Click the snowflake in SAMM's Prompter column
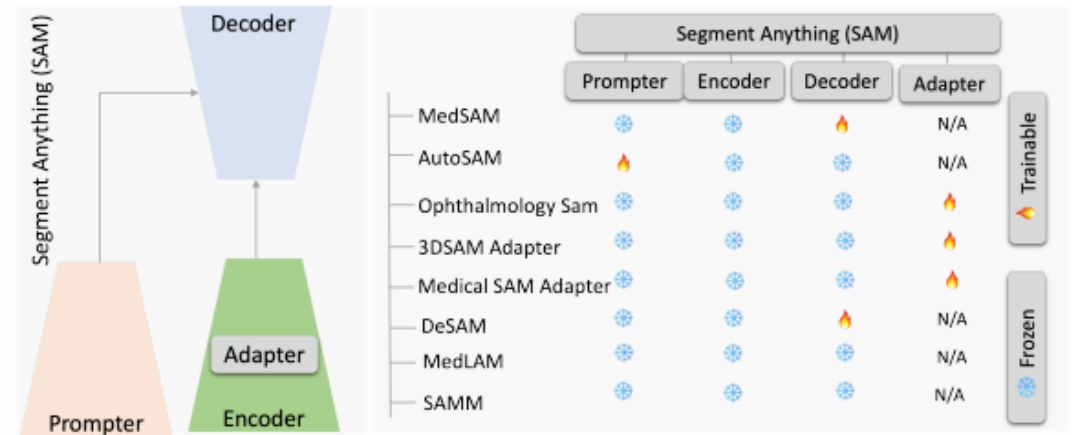1075x435 pixels. (624, 391)
